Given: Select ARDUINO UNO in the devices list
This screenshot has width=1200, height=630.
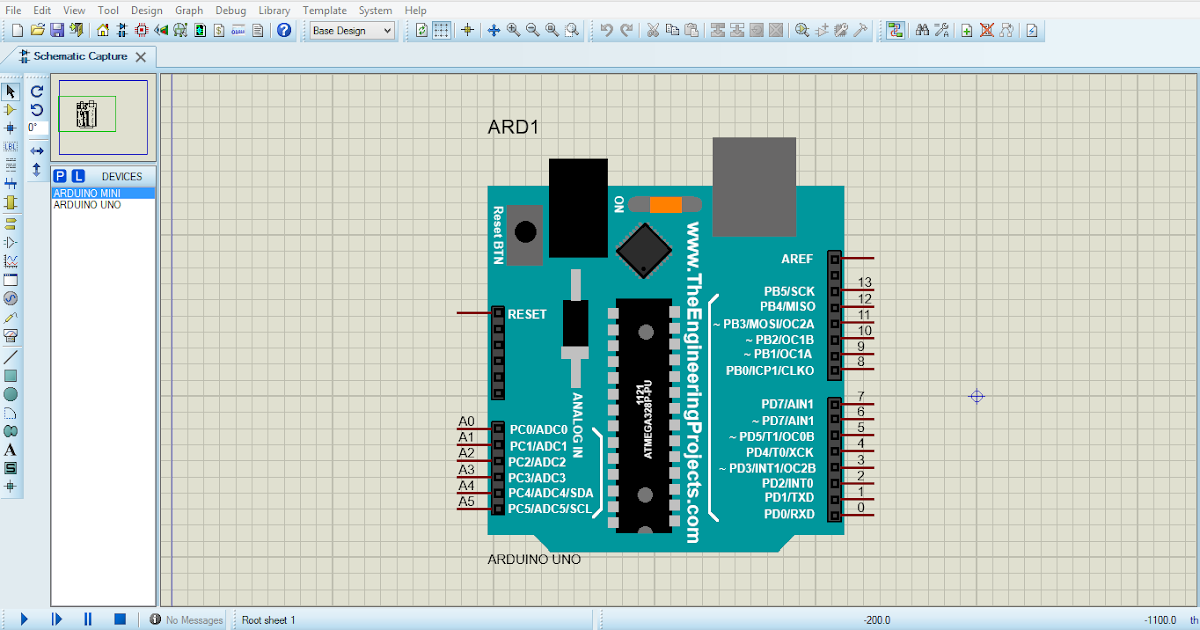Looking at the screenshot, I should (87, 205).
